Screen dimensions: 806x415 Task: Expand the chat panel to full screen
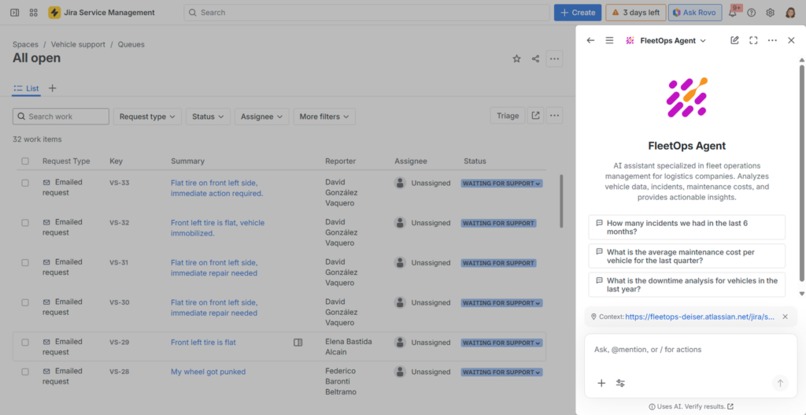[754, 40]
